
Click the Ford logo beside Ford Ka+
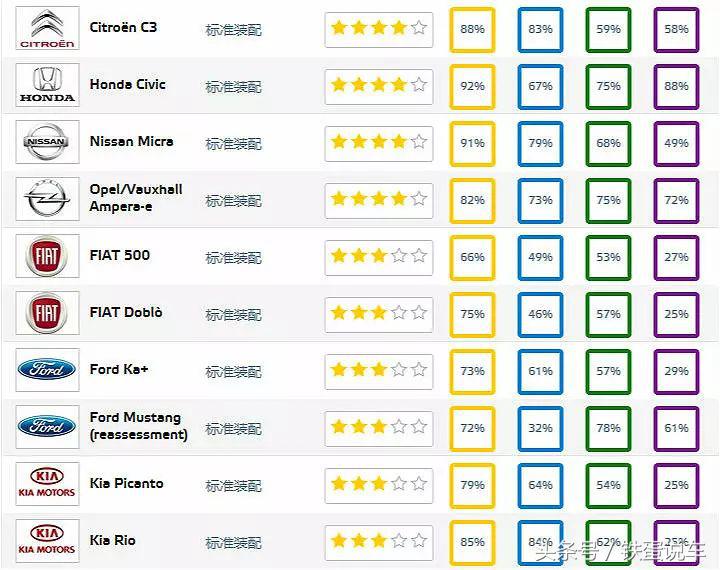pos(47,370)
